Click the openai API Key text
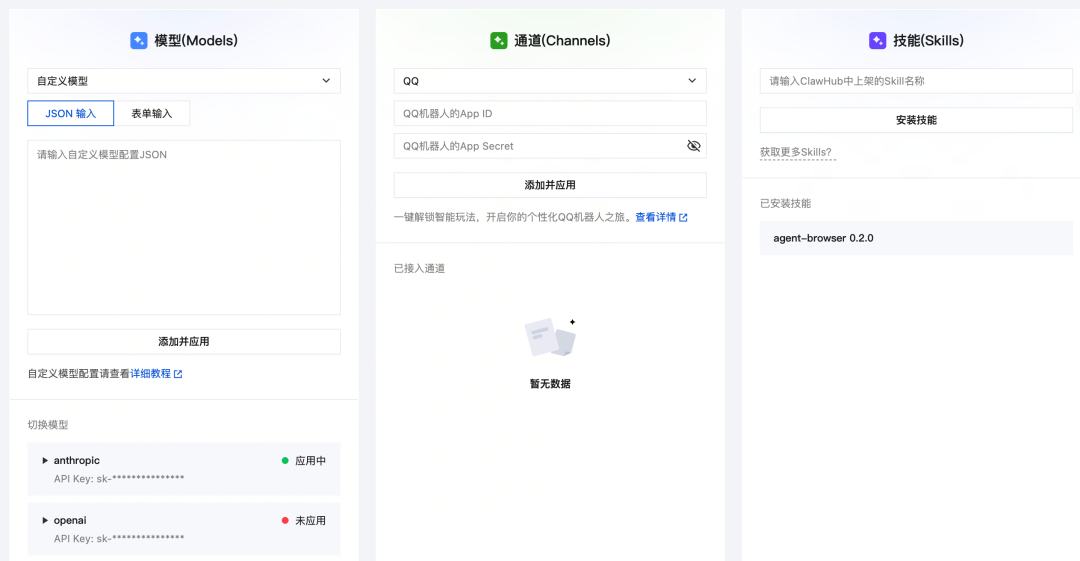This screenshot has width=1080, height=561. point(119,538)
